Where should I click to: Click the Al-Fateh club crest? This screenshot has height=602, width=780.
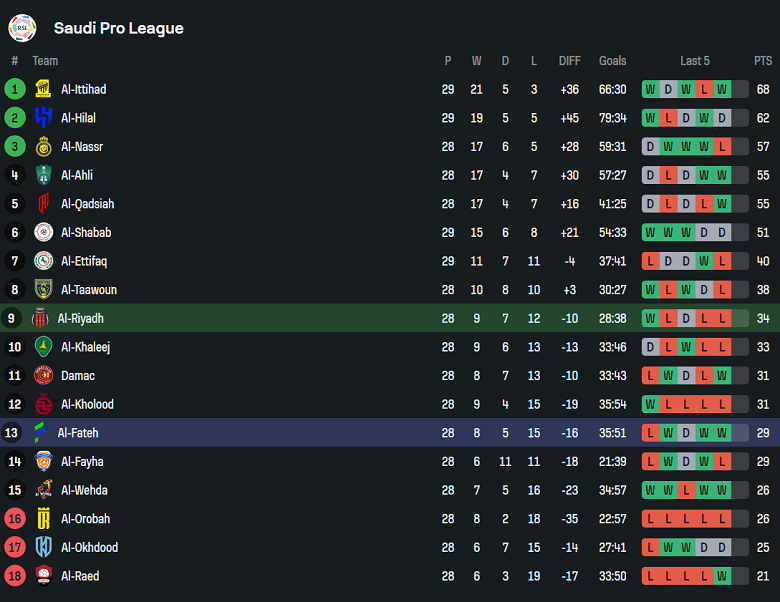click(40, 433)
